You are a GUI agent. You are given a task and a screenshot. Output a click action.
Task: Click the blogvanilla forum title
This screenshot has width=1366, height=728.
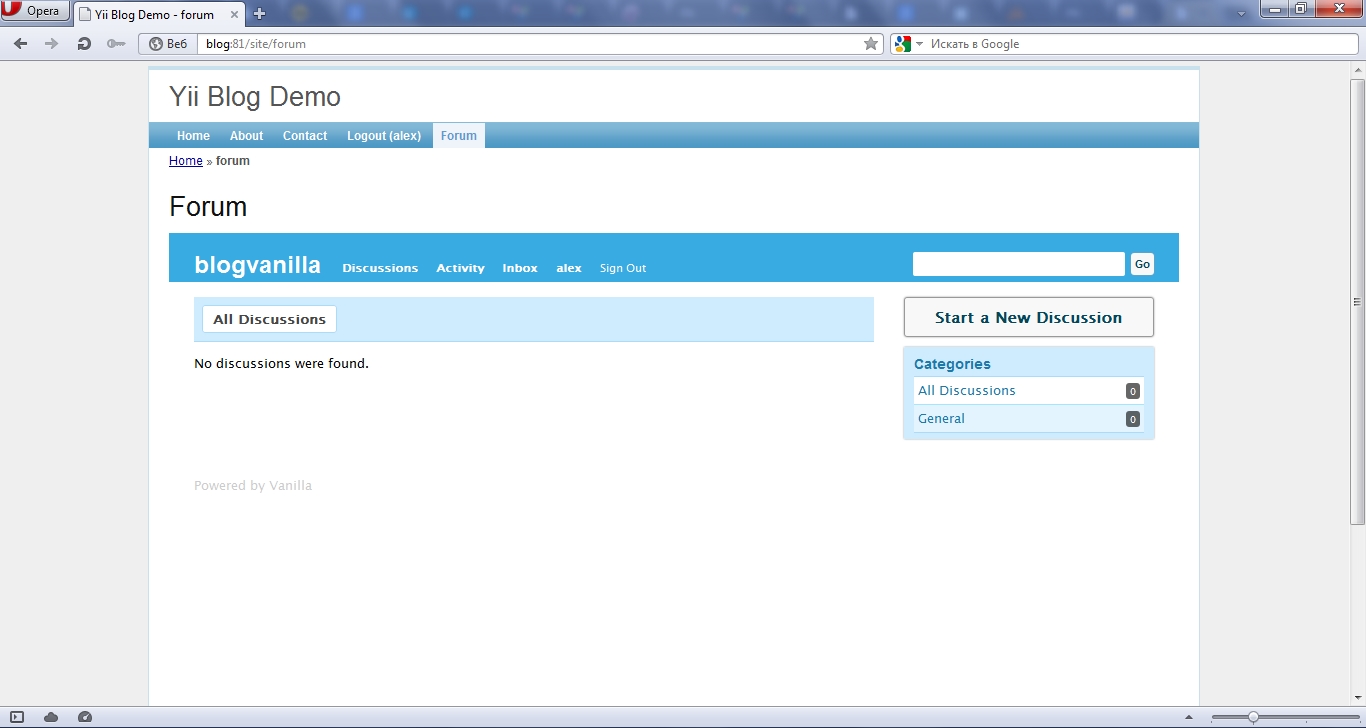(258, 265)
